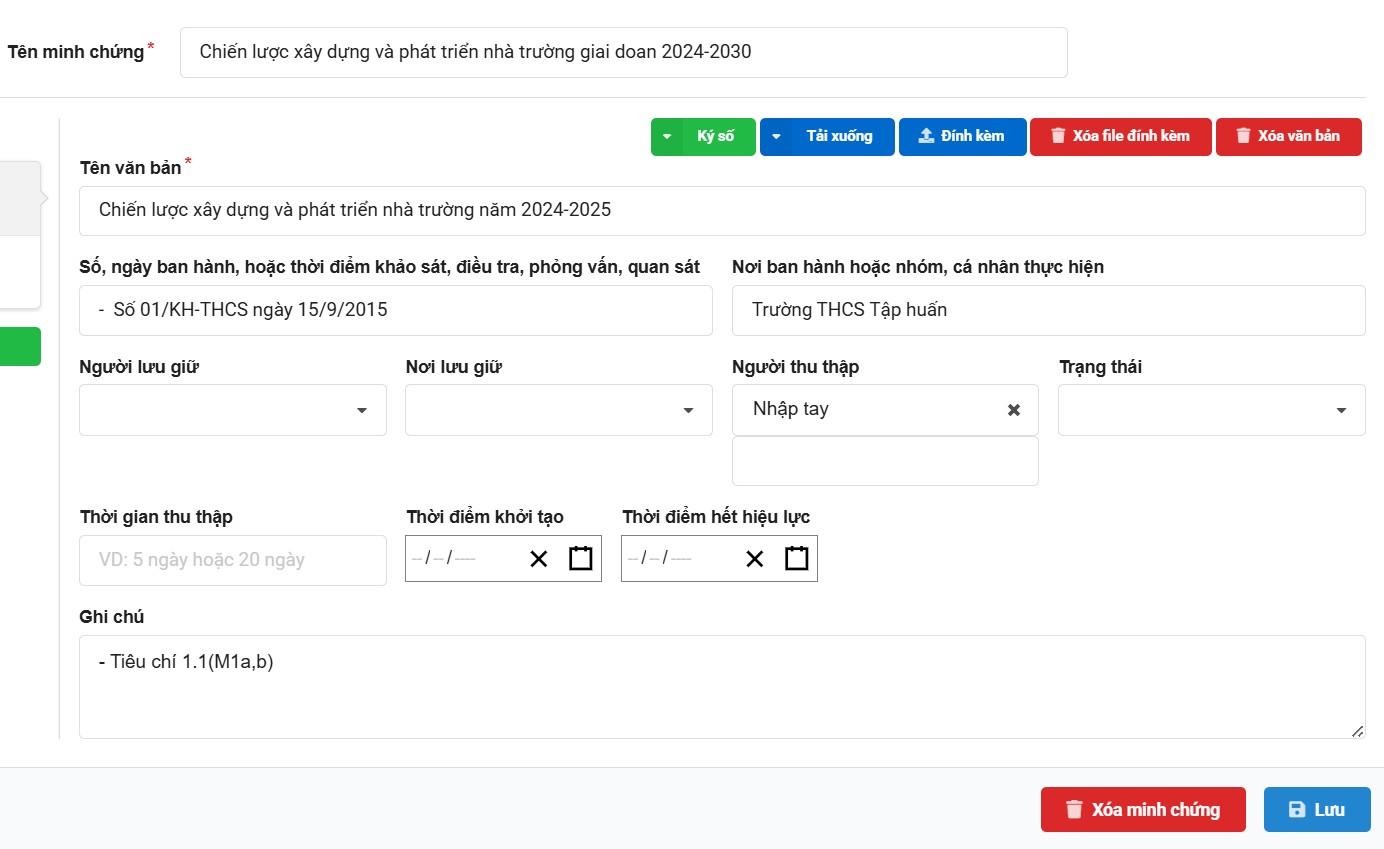
Task: Click the Tải xuống dropdown arrow
Action: pyautogui.click(x=776, y=137)
